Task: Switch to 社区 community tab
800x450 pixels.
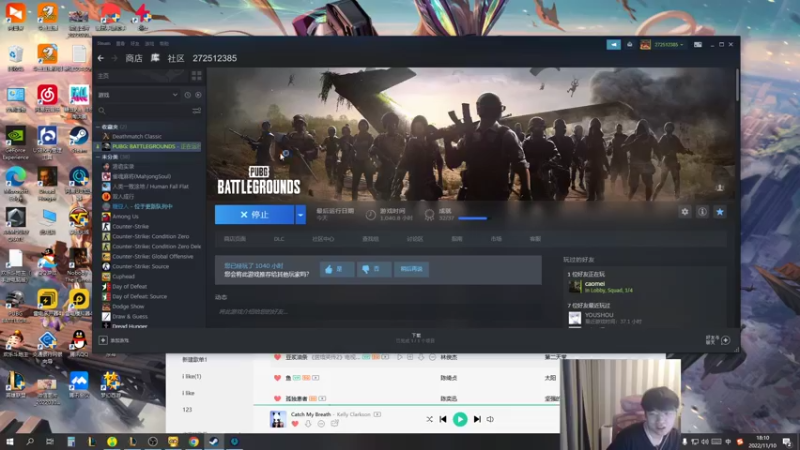Action: tap(176, 58)
